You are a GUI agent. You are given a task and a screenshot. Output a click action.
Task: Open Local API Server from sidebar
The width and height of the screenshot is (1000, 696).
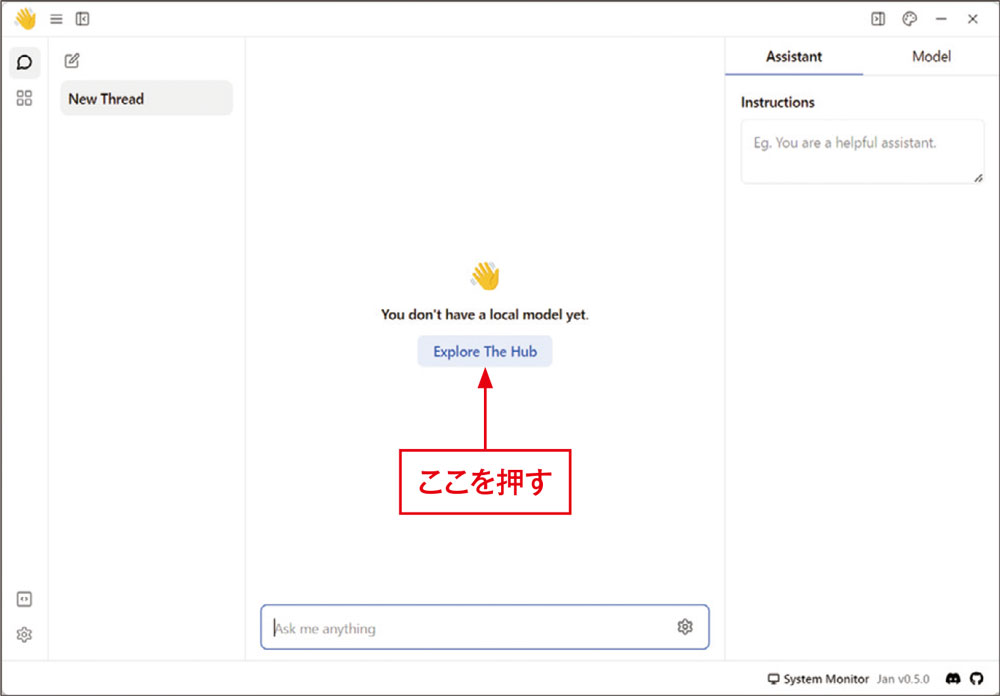pyautogui.click(x=25, y=599)
